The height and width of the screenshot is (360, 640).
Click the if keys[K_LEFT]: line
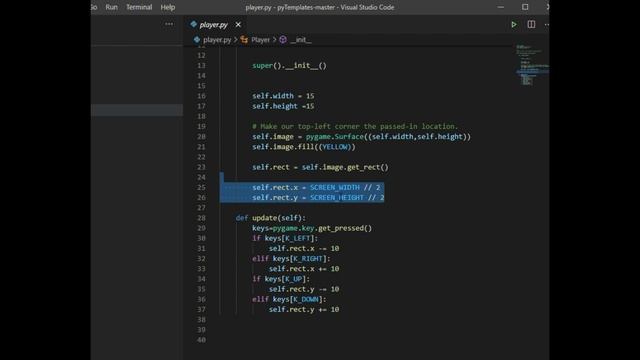[x=285, y=238]
